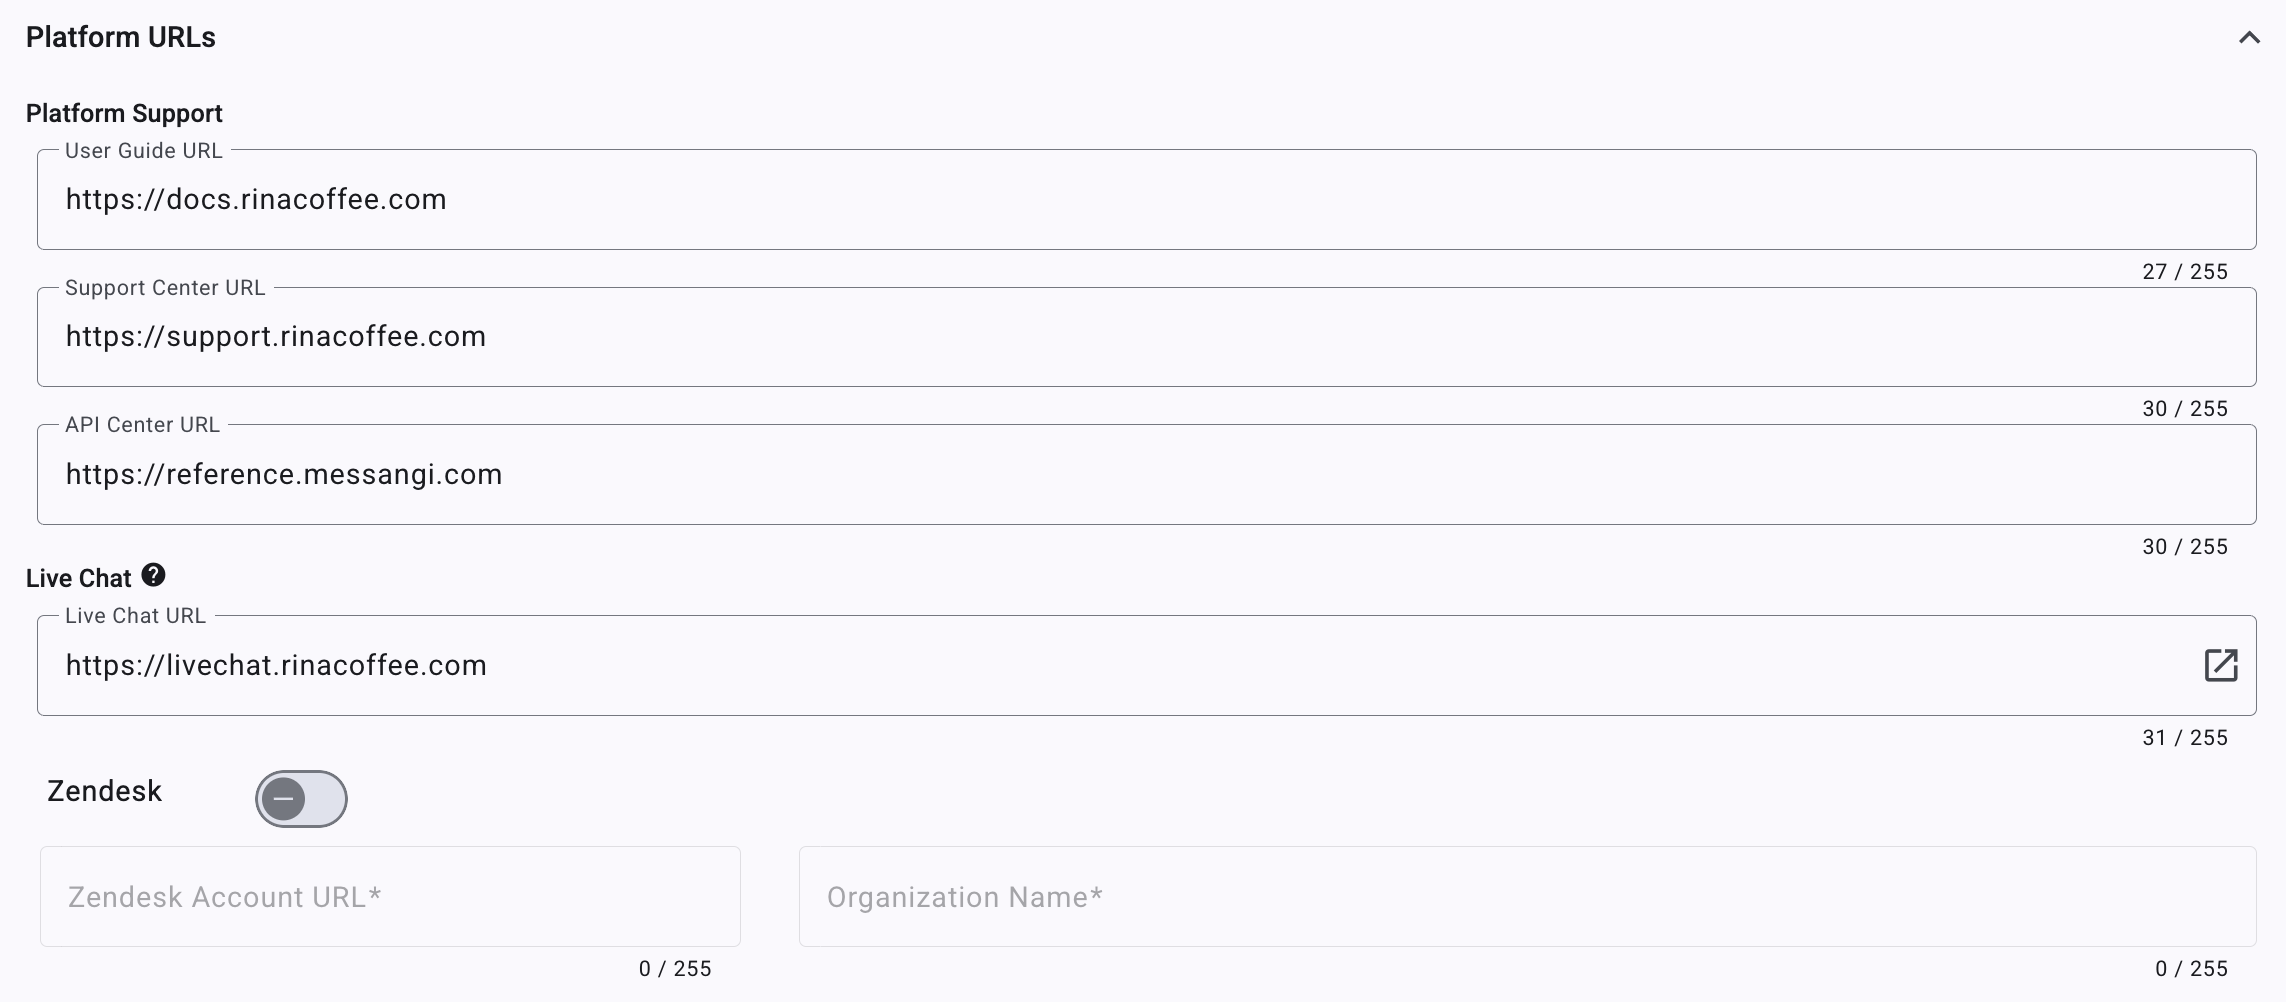Open Live Chat URL via external-link icon
2286x1002 pixels.
tap(2220, 665)
